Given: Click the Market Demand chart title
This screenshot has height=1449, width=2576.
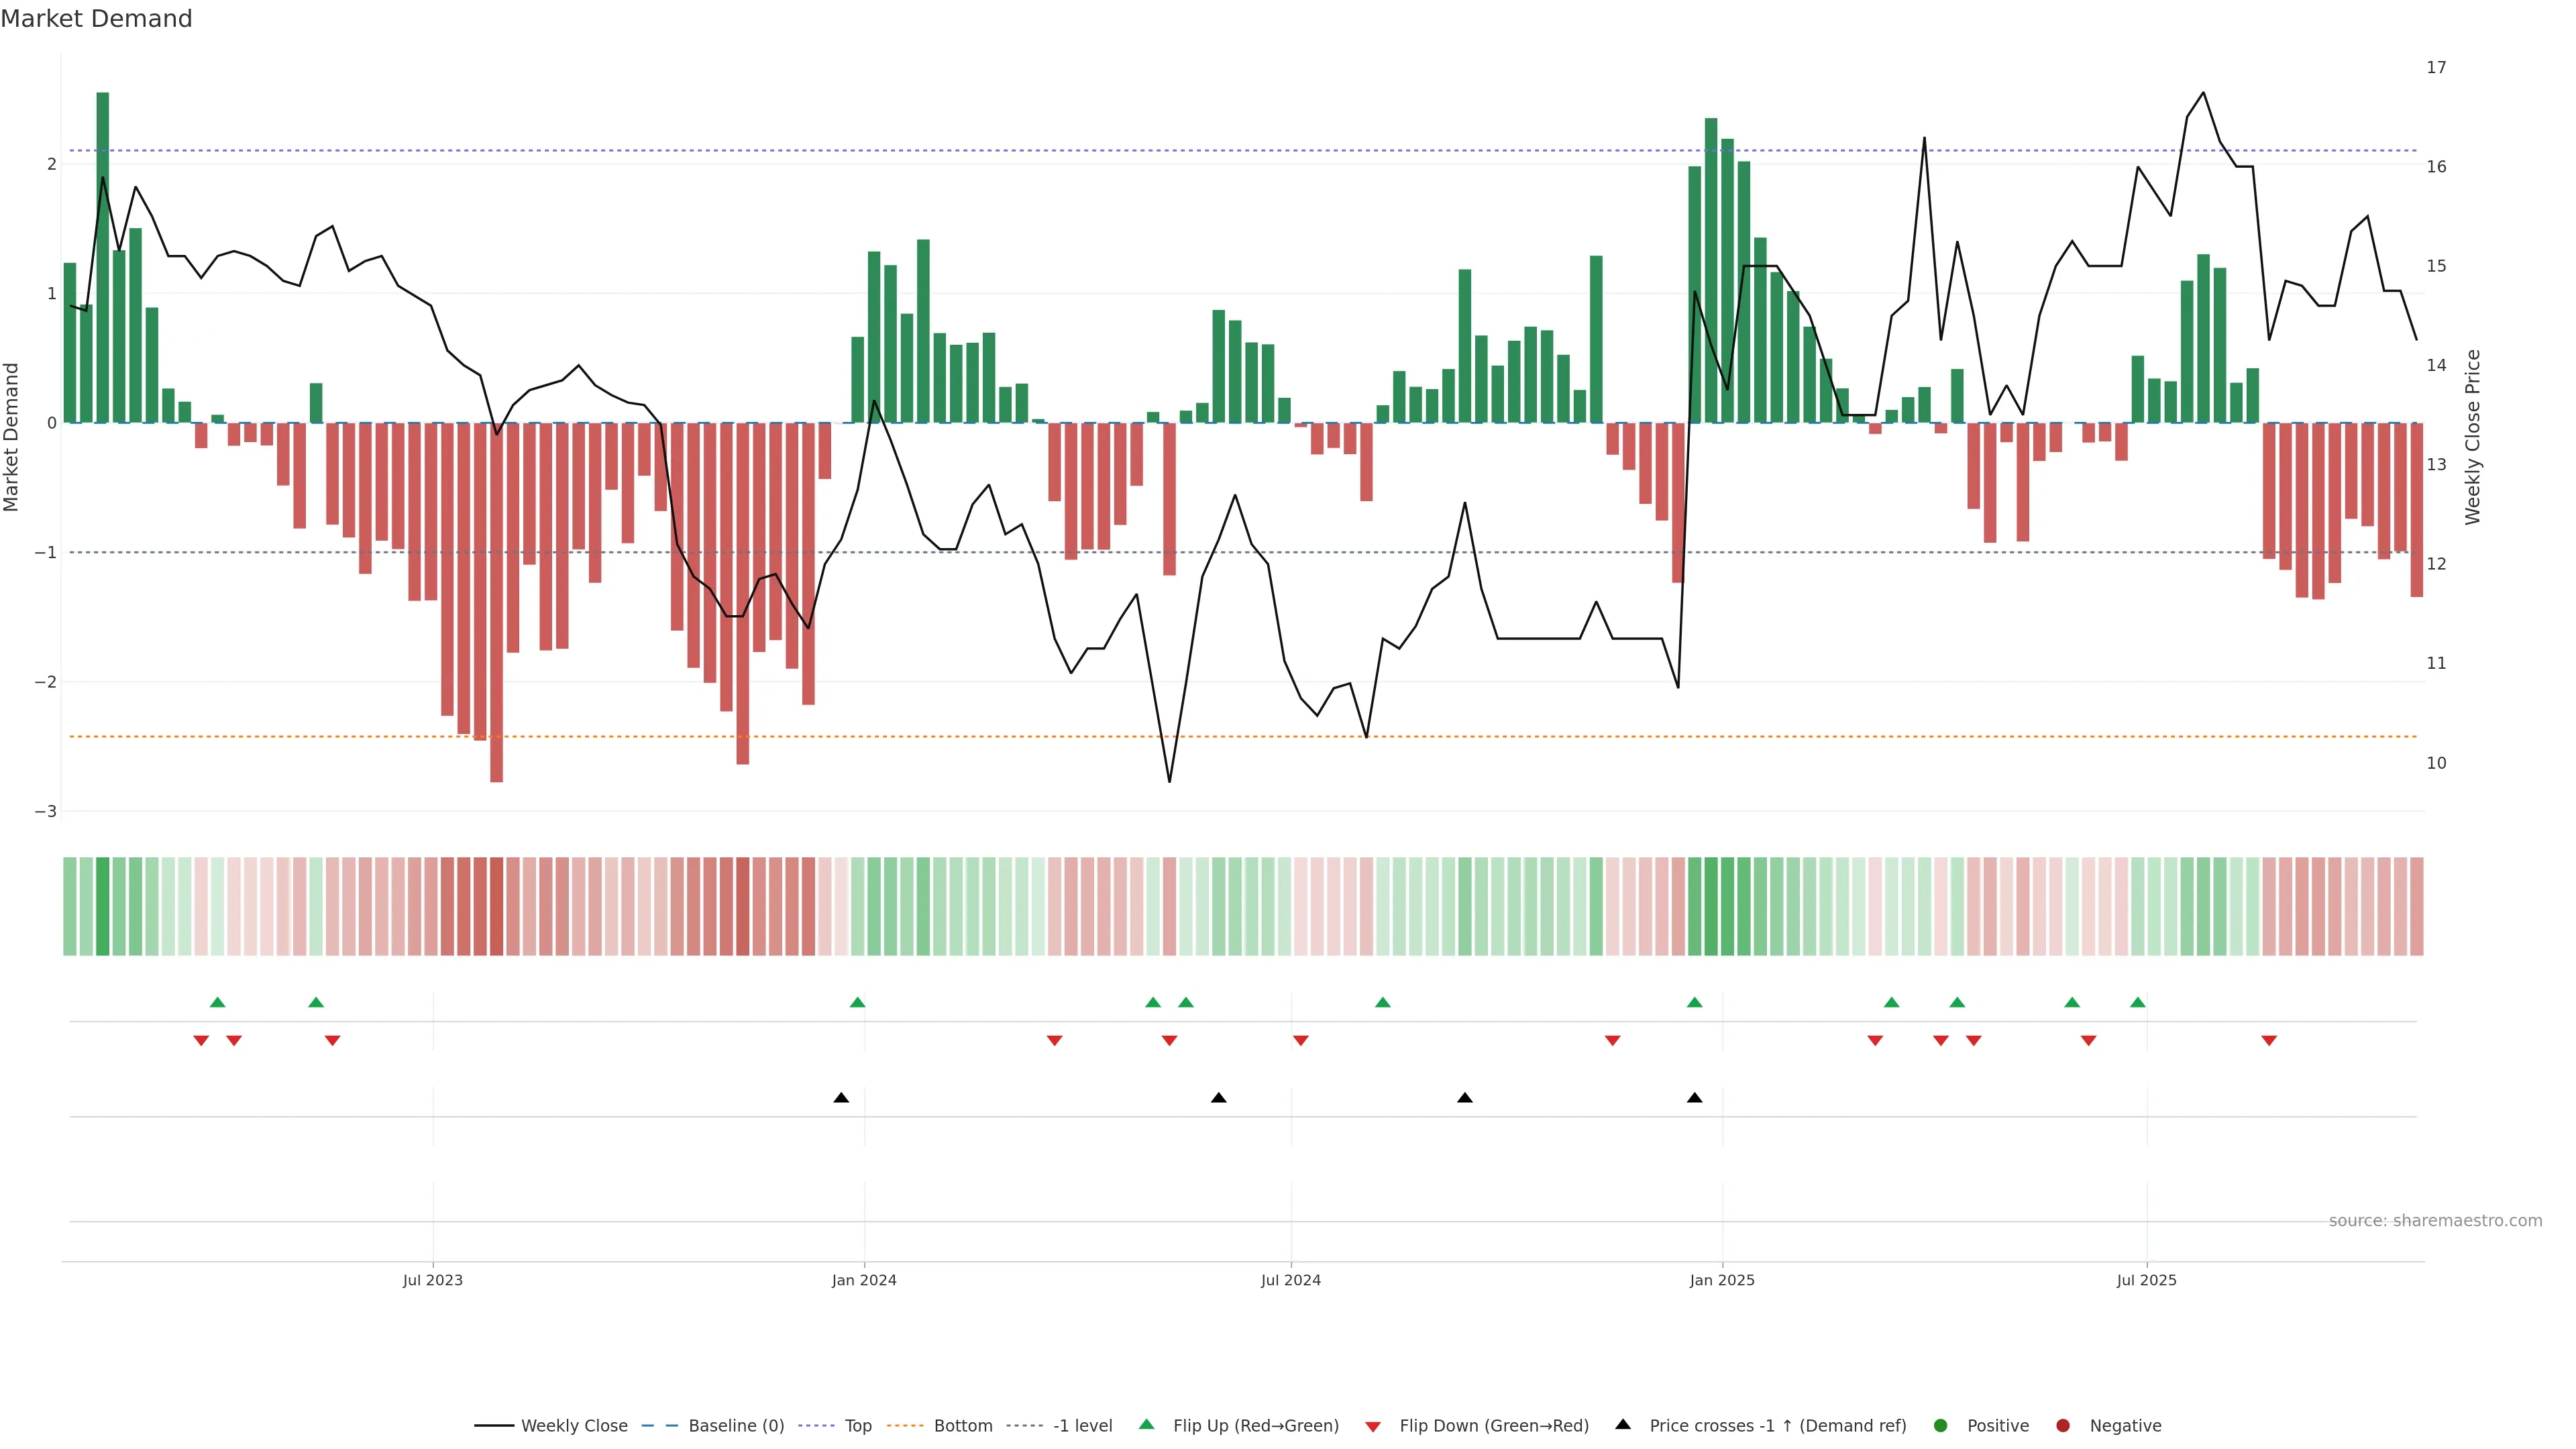Looking at the screenshot, I should pos(96,19).
